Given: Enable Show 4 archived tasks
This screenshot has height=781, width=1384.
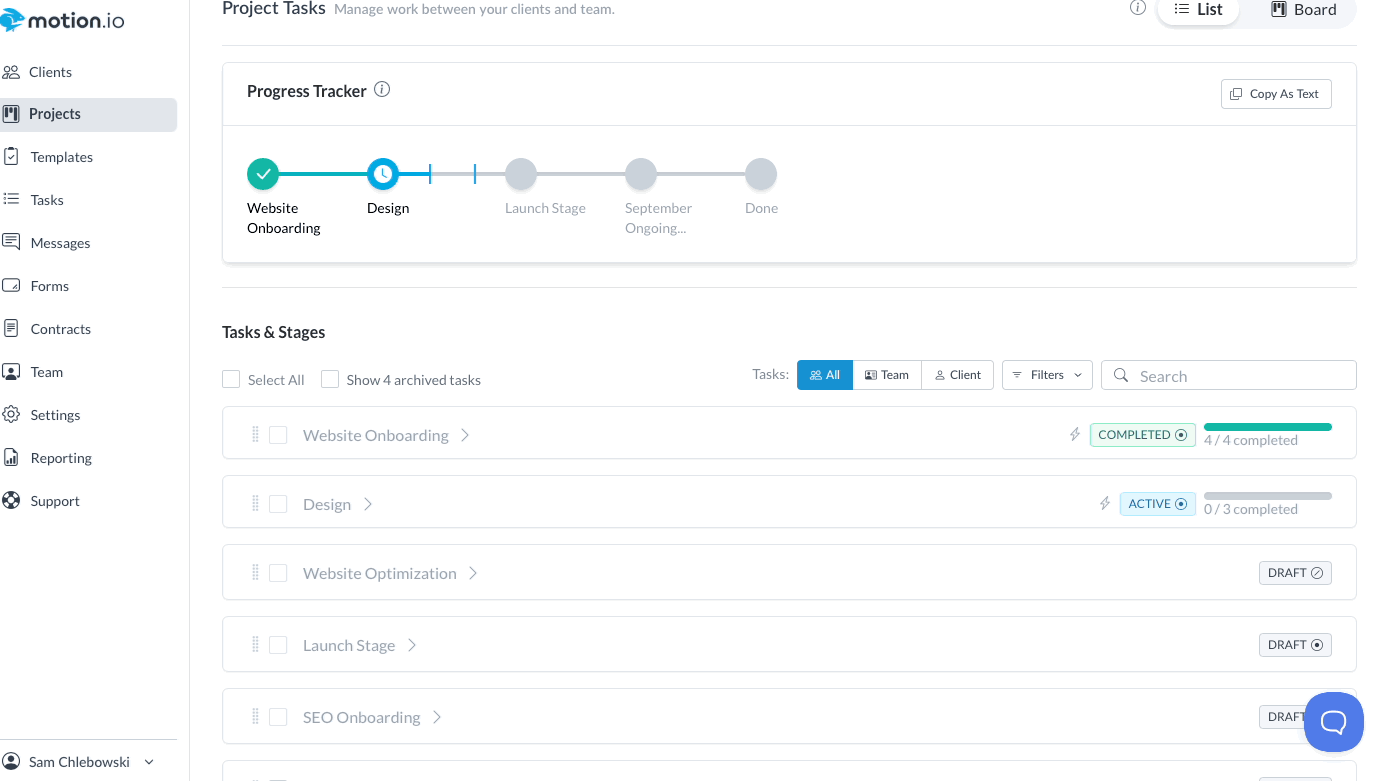Looking at the screenshot, I should coord(330,380).
